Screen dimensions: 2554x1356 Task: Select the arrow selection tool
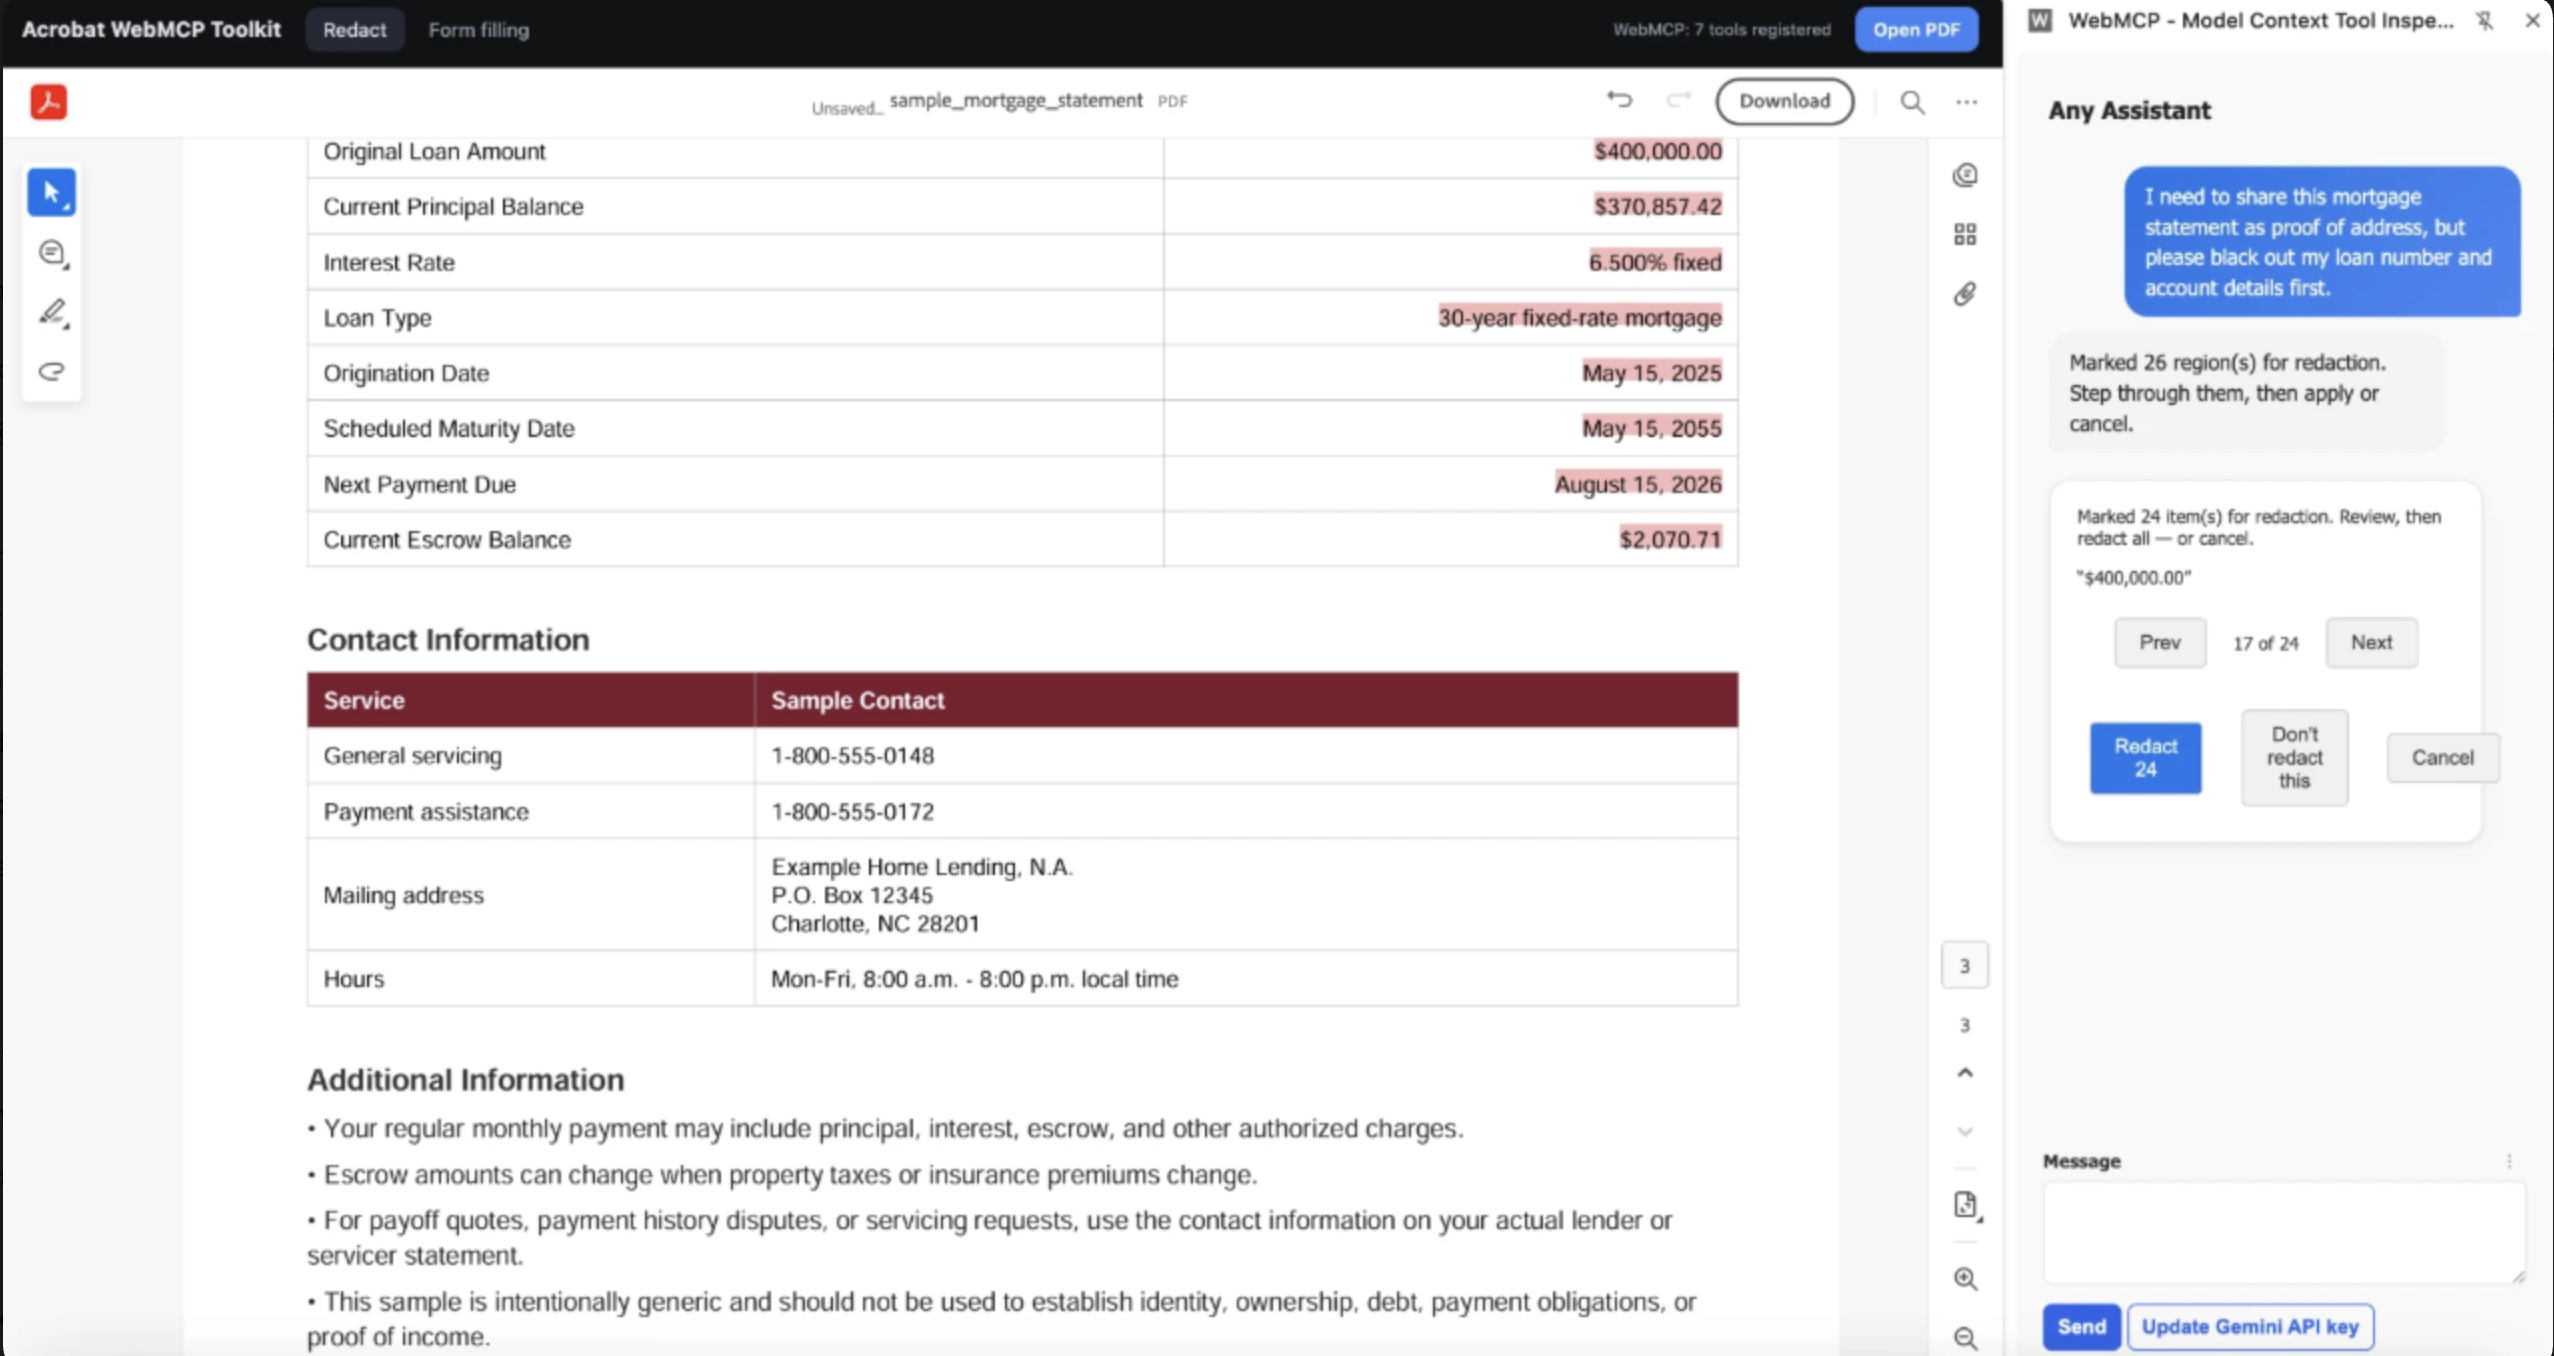coord(51,192)
